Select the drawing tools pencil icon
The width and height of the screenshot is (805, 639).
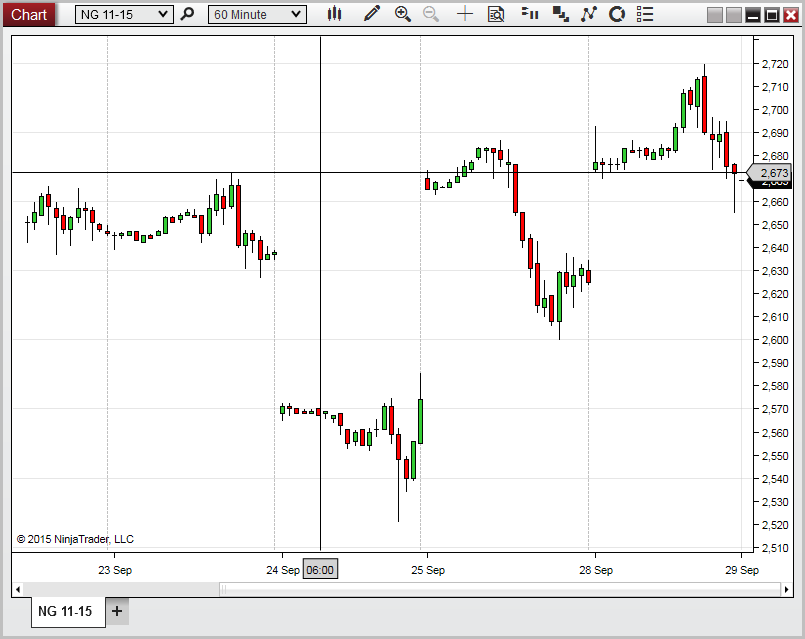tap(372, 14)
